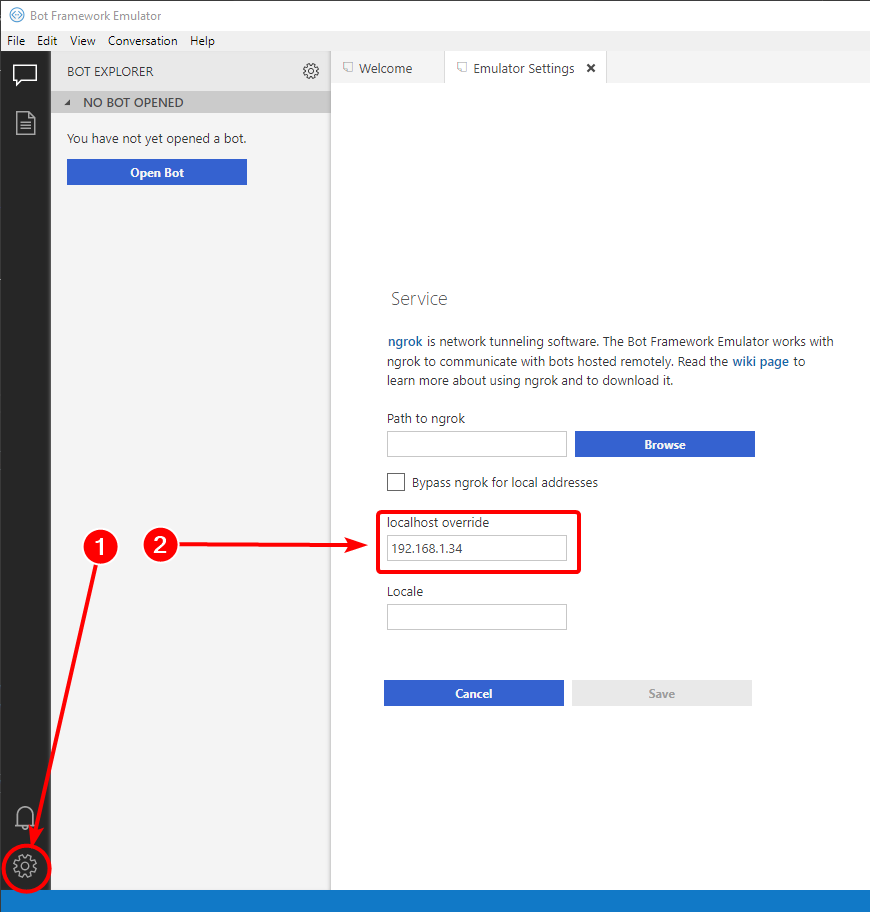Follow the ngrok hyperlink
870x912 pixels.
405,341
